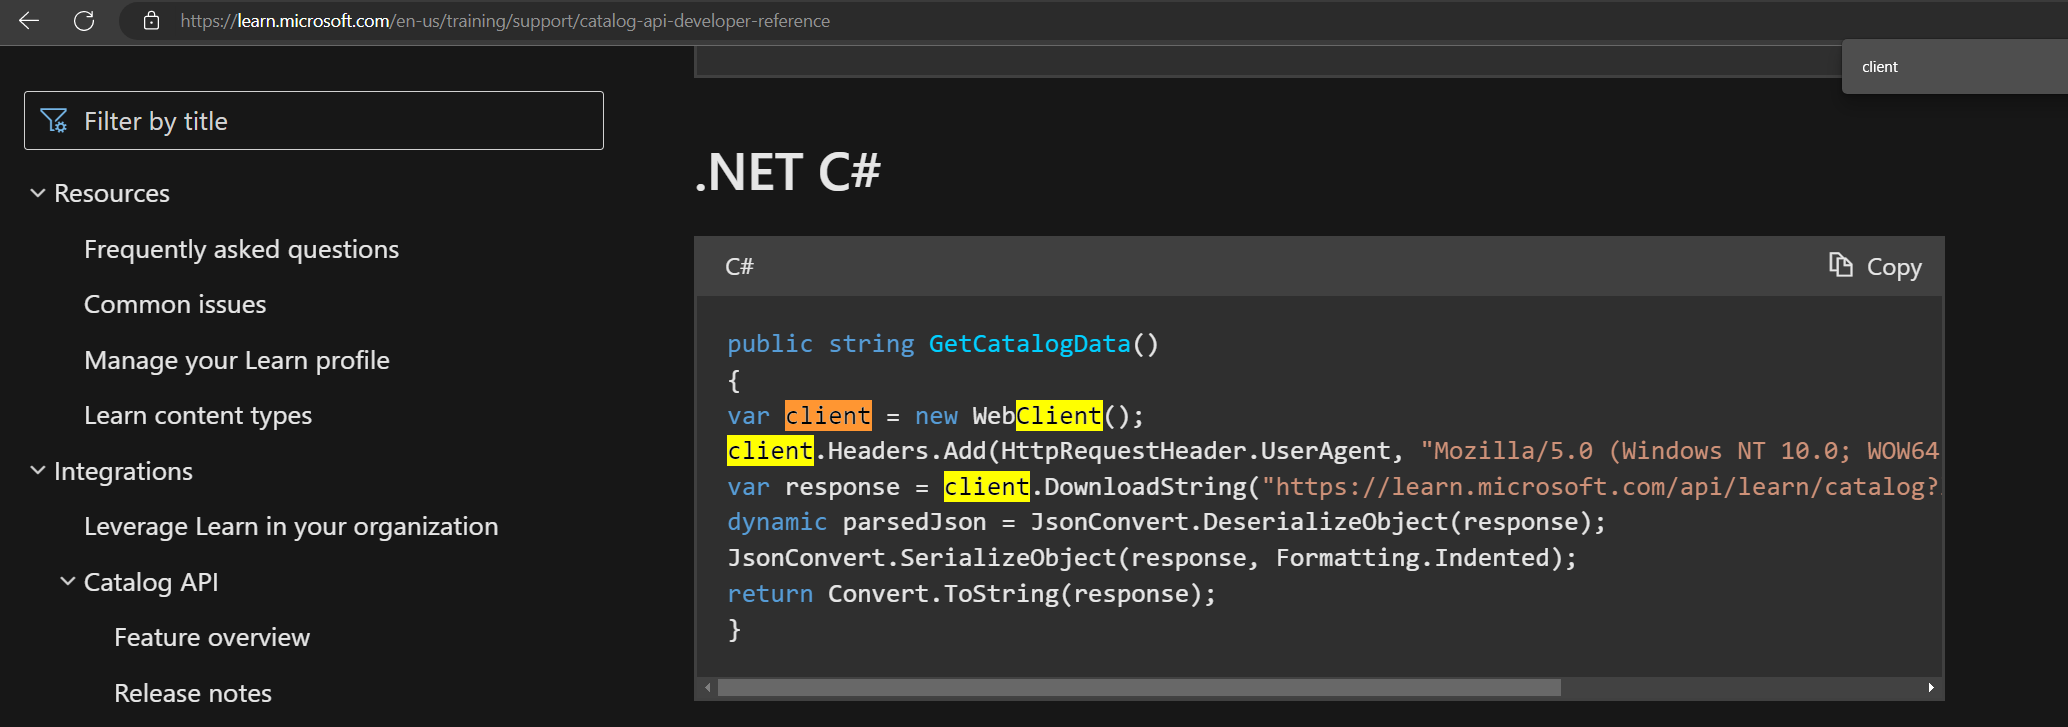2068x727 pixels.
Task: Open Frequently asked questions
Action: click(x=241, y=249)
